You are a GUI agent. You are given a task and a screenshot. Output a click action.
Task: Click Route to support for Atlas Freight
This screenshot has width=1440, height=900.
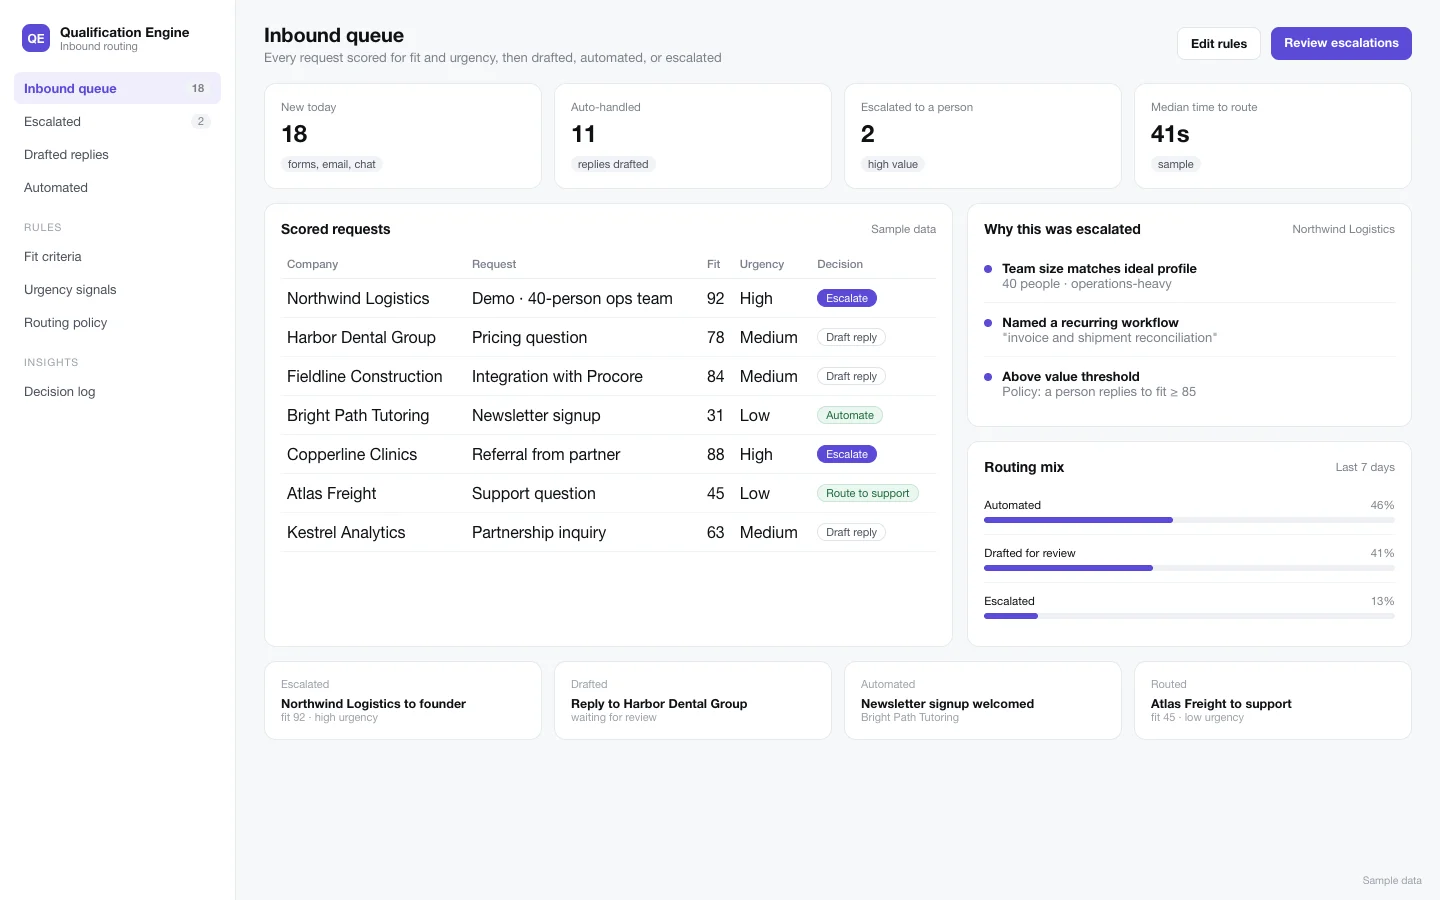(867, 493)
